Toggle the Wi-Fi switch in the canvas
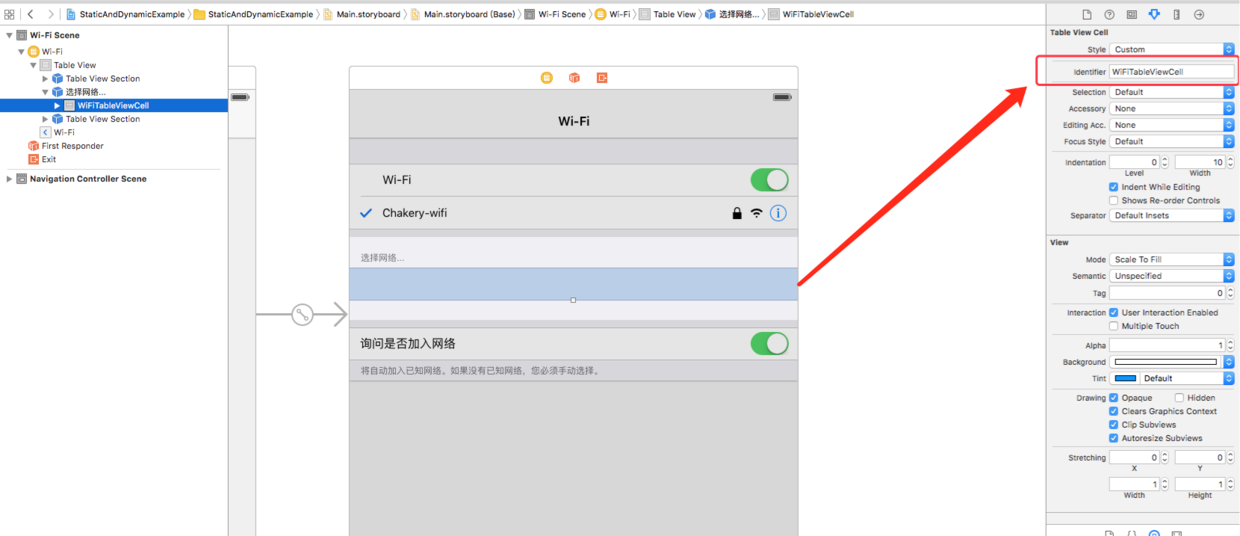Screen dimensions: 1240x536 click(769, 180)
